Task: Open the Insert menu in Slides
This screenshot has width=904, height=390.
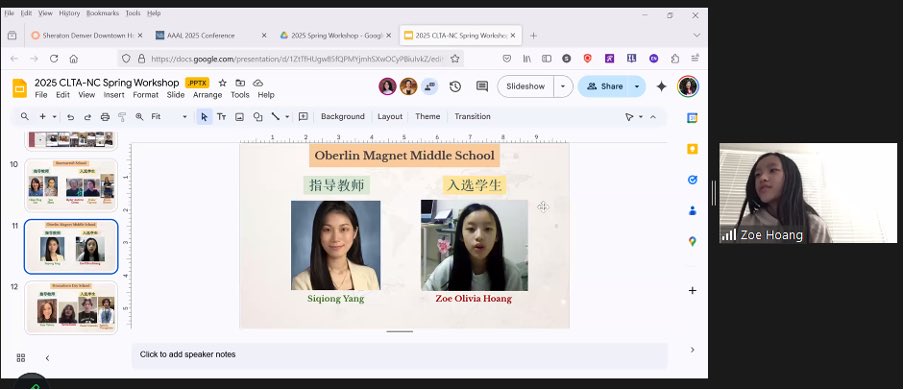Action: coord(114,95)
